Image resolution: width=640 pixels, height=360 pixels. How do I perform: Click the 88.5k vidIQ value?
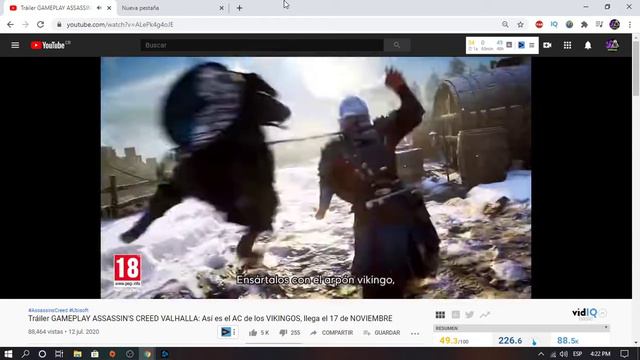pos(568,340)
